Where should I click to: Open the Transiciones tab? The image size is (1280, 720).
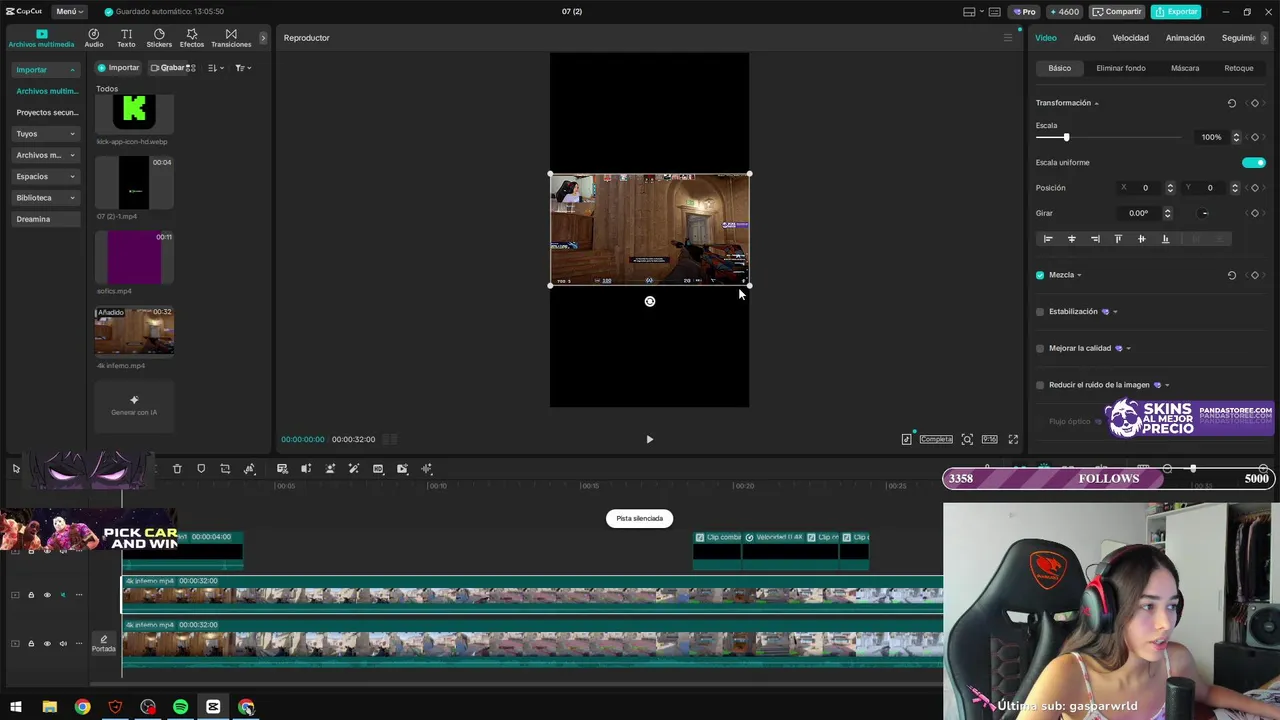pos(231,38)
